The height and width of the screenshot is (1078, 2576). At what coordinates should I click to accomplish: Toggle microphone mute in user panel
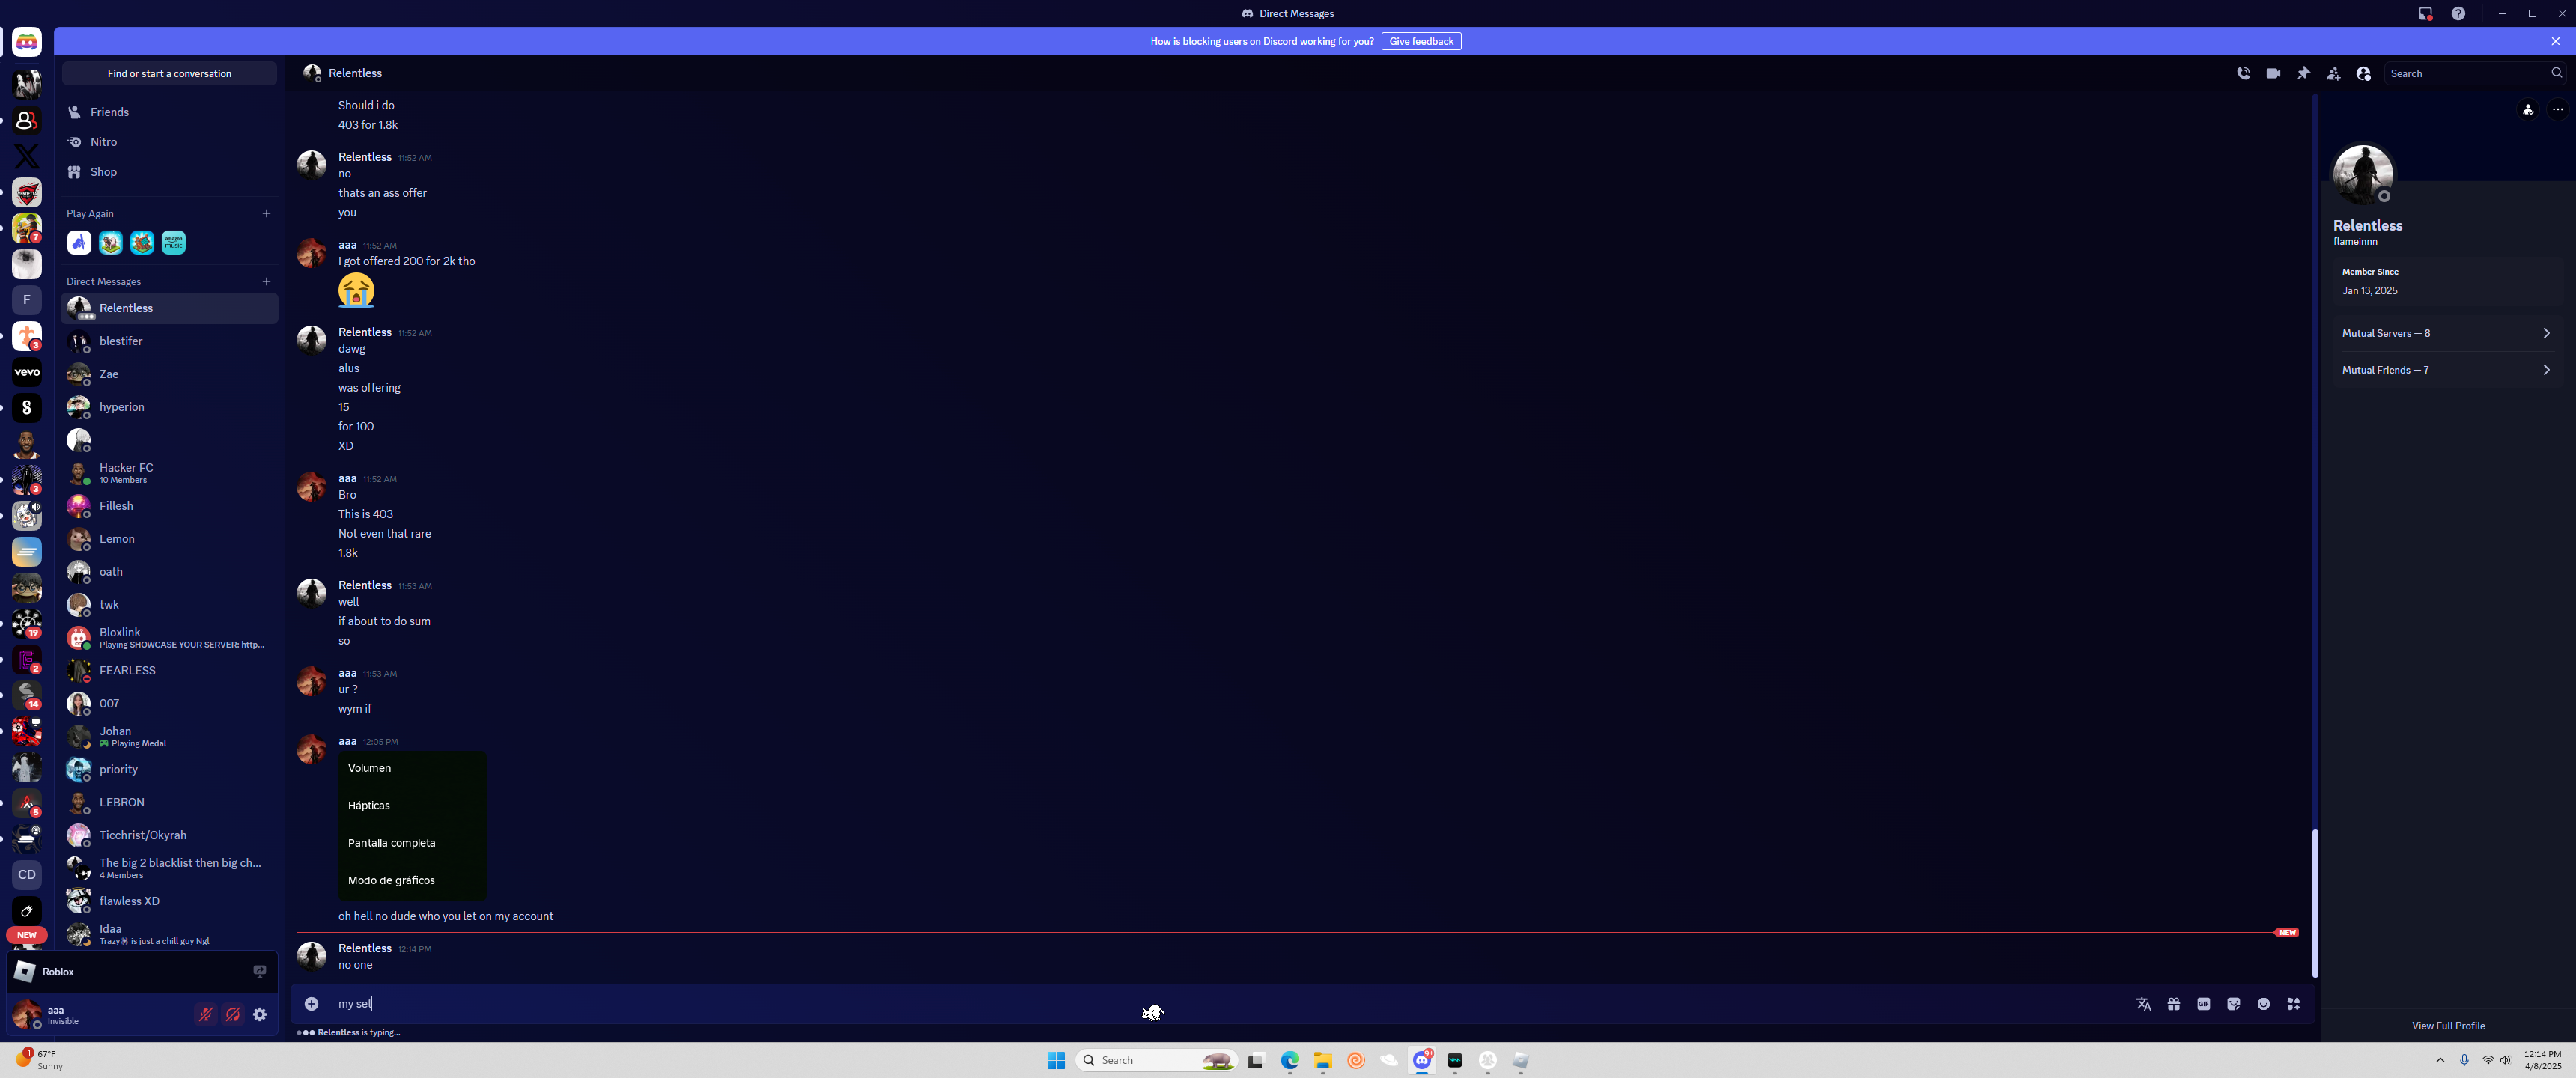[205, 1014]
